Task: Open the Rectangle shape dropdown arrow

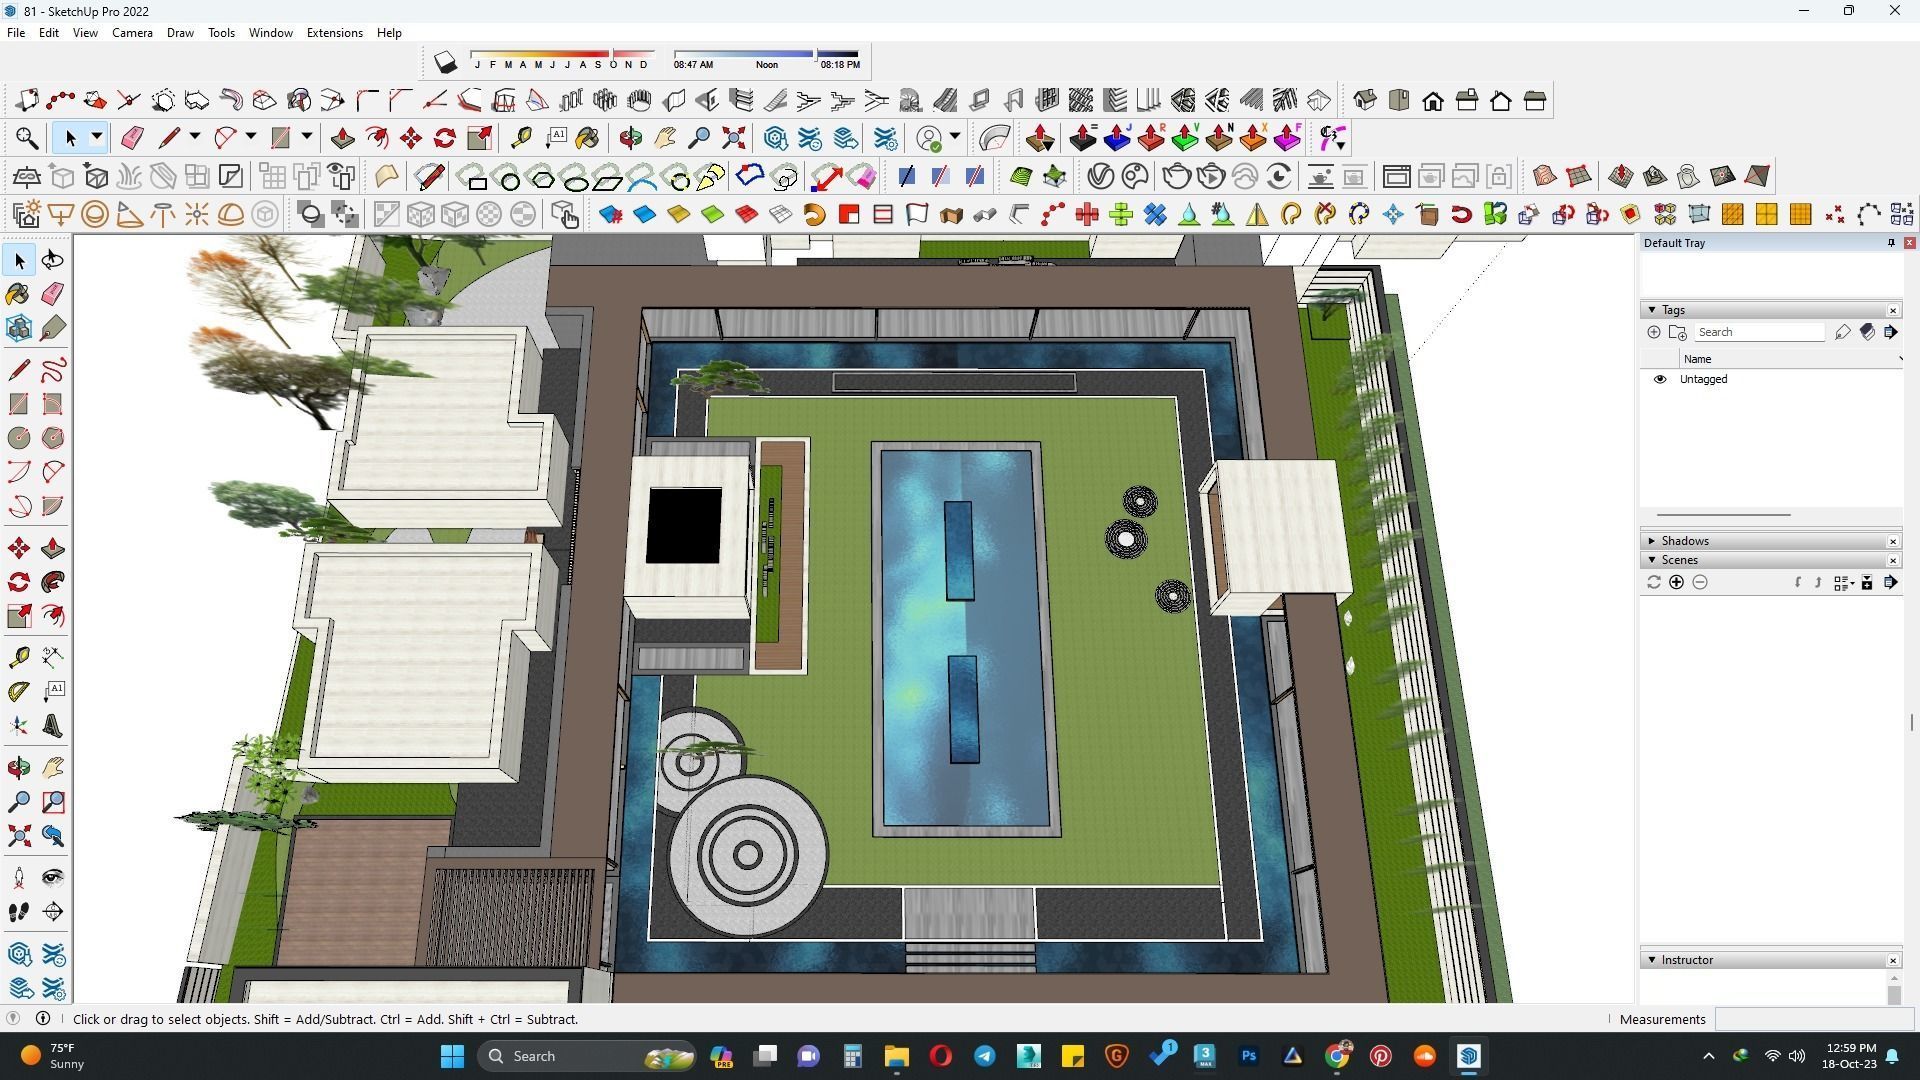Action: point(307,137)
